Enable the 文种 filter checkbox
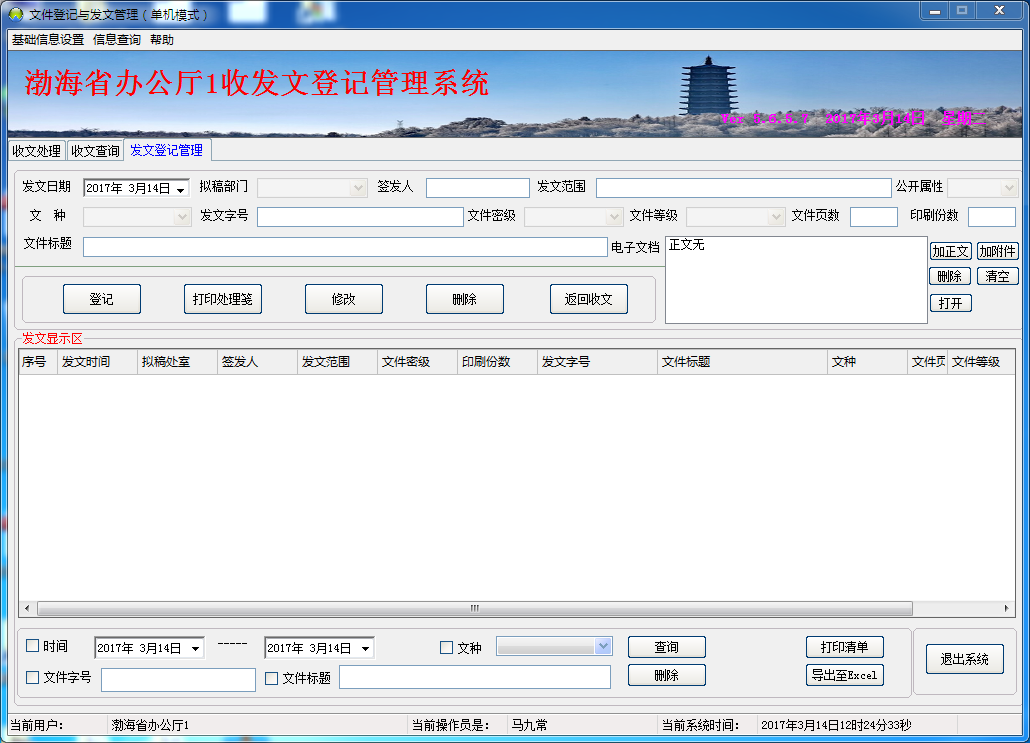The image size is (1030, 743). (x=446, y=648)
